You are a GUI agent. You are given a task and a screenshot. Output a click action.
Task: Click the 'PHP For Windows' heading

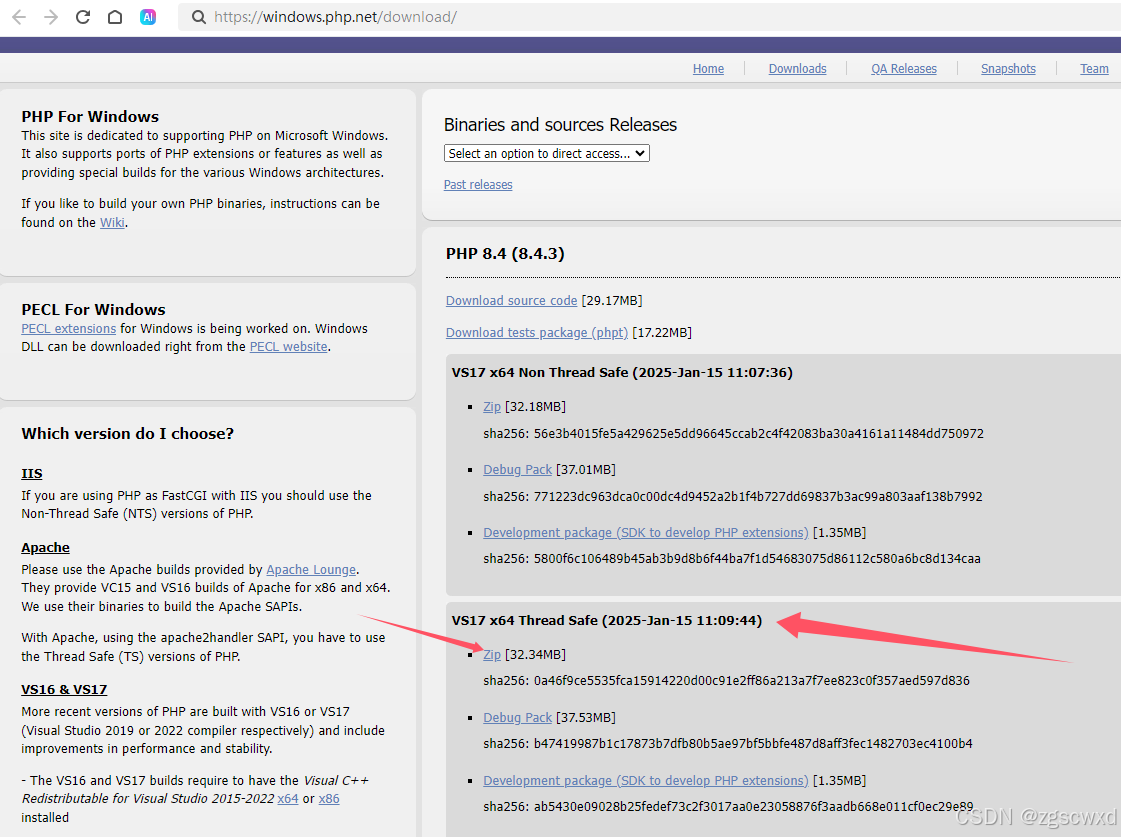(90, 117)
